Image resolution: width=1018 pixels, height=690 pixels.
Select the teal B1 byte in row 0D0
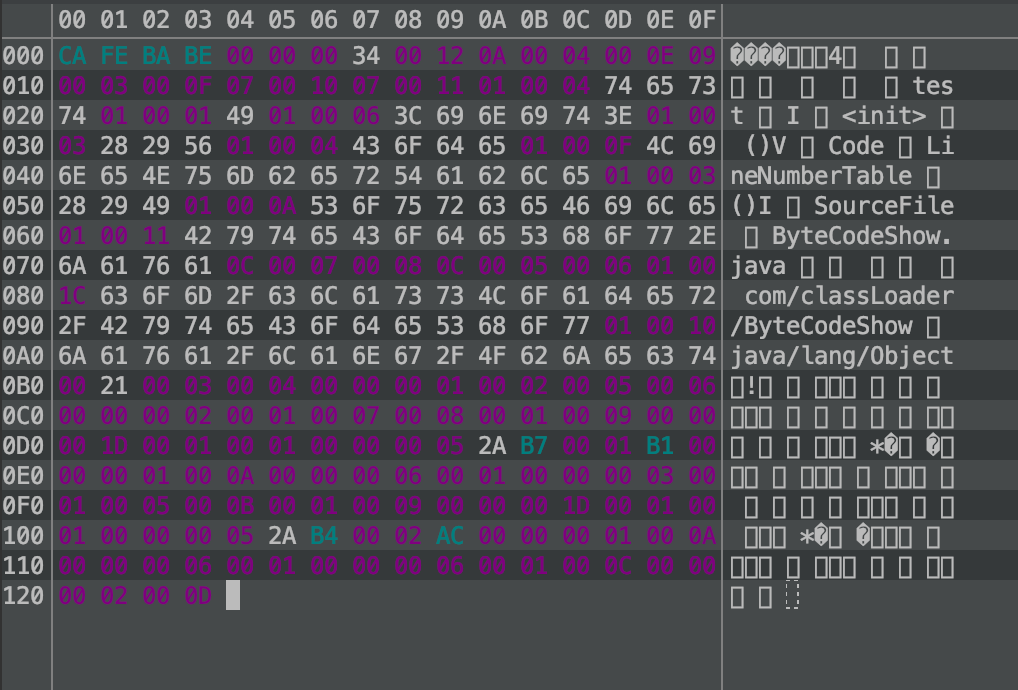pyautogui.click(x=660, y=445)
